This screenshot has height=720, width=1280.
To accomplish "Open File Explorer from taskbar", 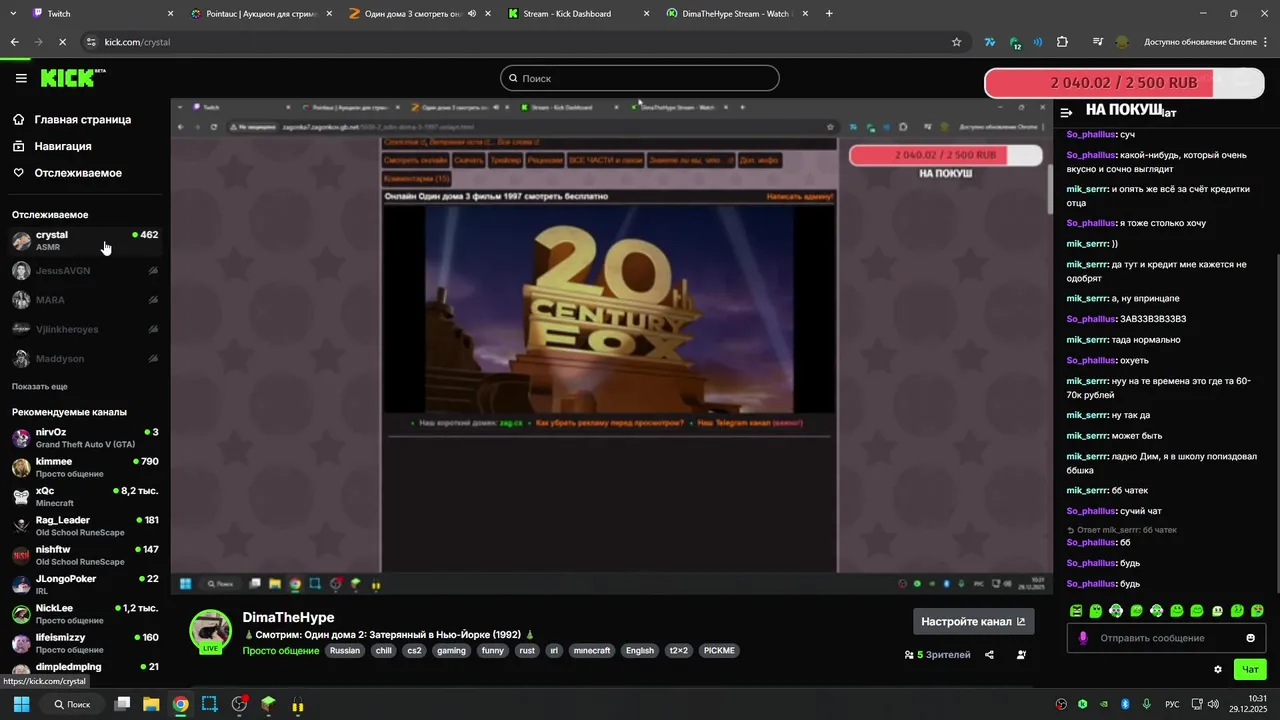I will (x=151, y=704).
